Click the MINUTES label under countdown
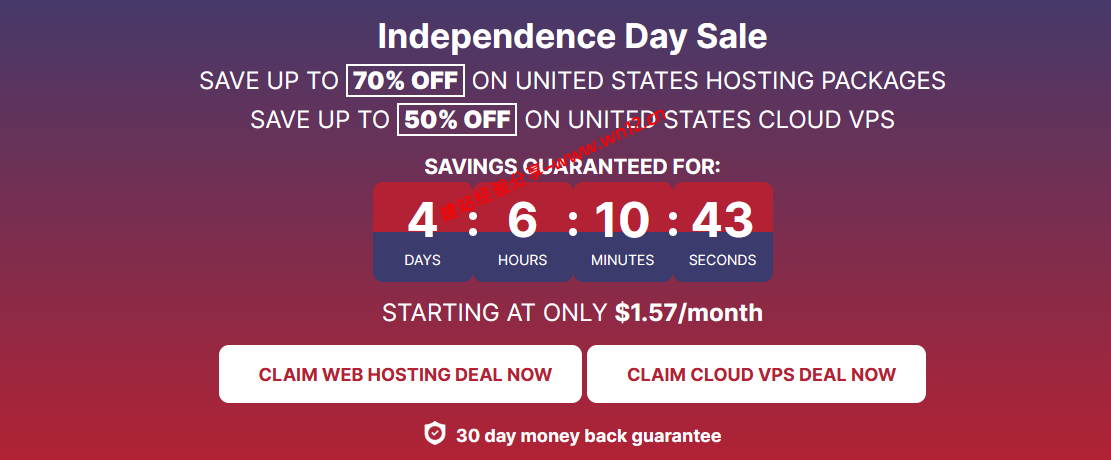Screen dimensions: 1111x460 click(x=622, y=260)
